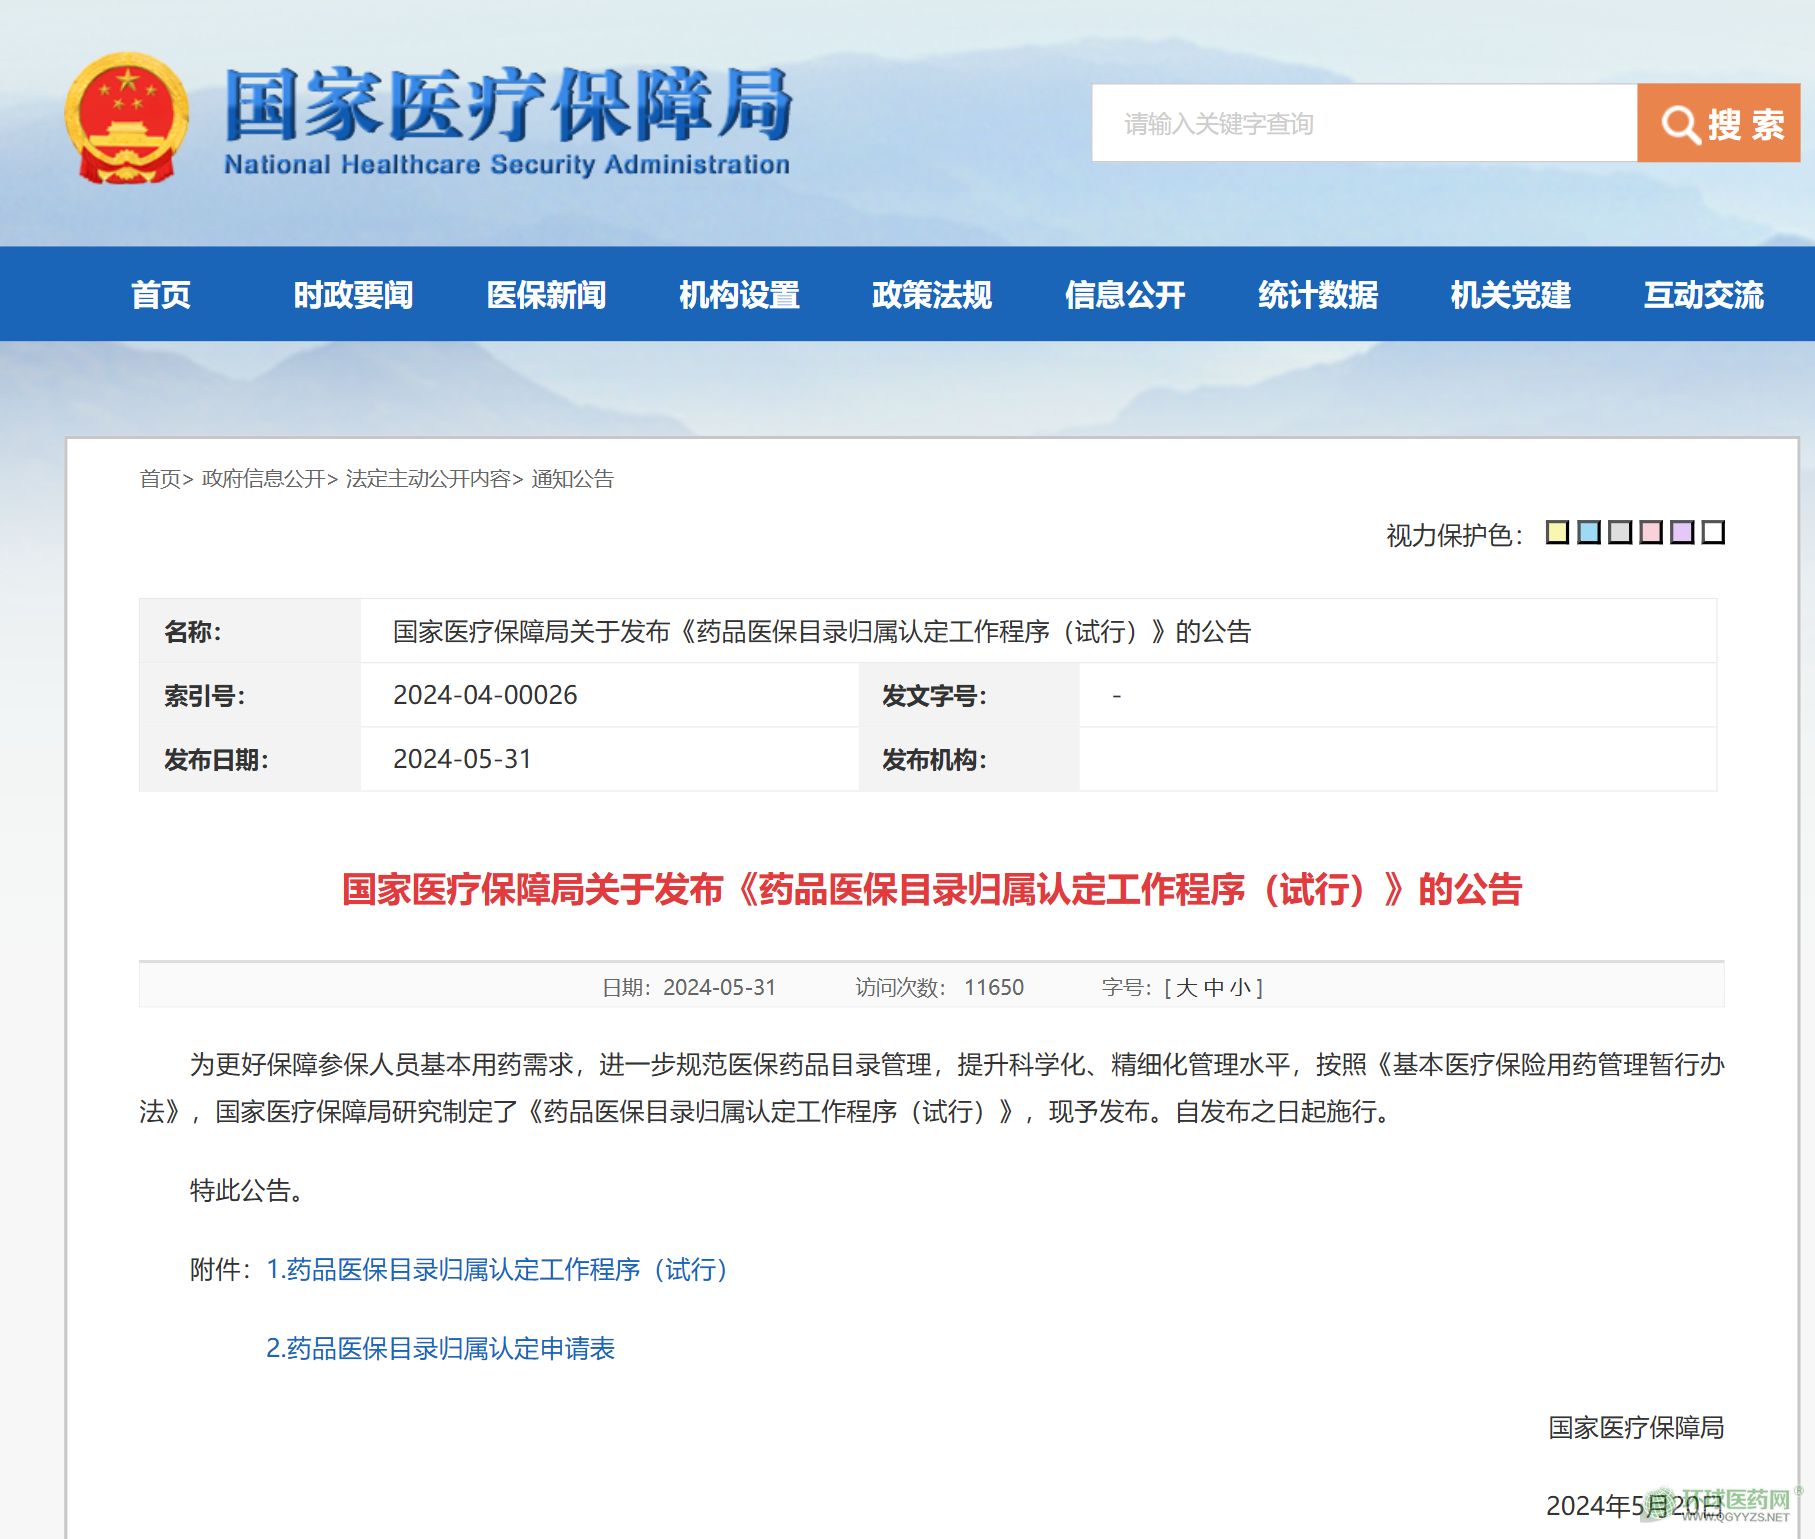Click 政府信息公开 breadcrumb link

pos(264,479)
